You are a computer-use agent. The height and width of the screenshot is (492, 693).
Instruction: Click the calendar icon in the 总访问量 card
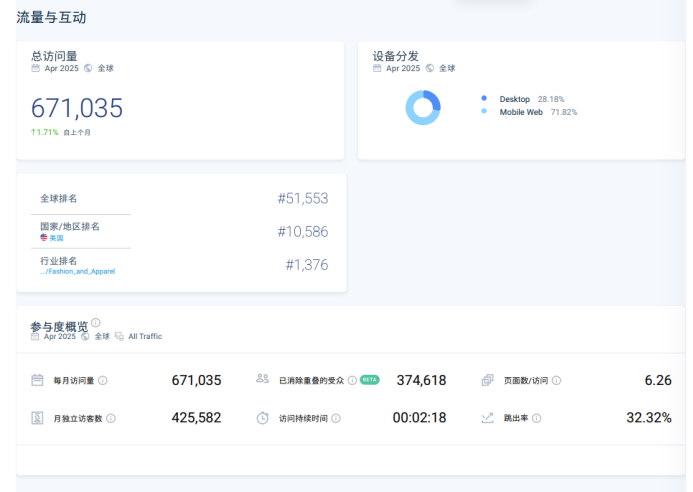pos(36,69)
